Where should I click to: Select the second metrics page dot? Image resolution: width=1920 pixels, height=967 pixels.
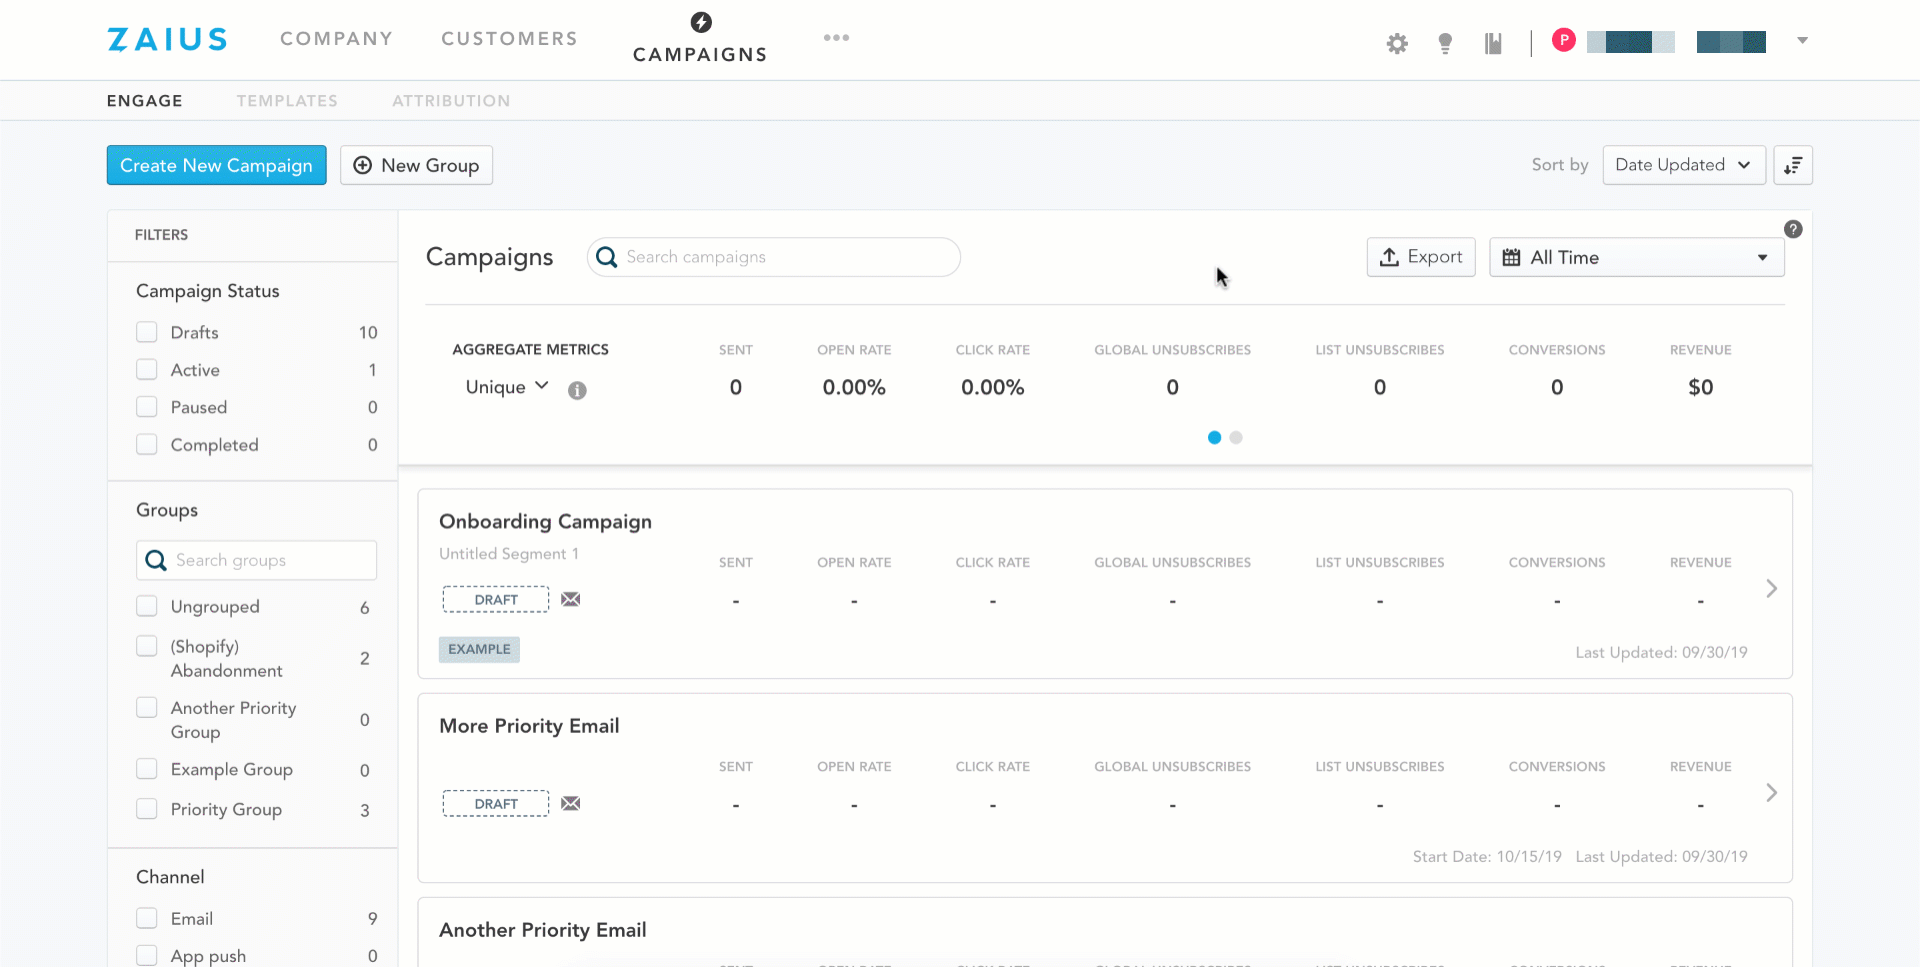(1236, 437)
